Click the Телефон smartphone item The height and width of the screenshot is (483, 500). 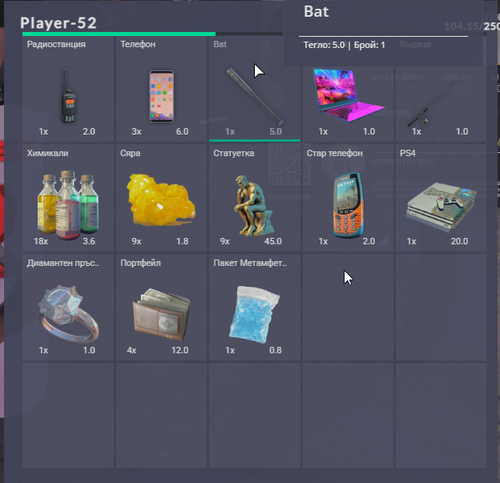pos(161,89)
